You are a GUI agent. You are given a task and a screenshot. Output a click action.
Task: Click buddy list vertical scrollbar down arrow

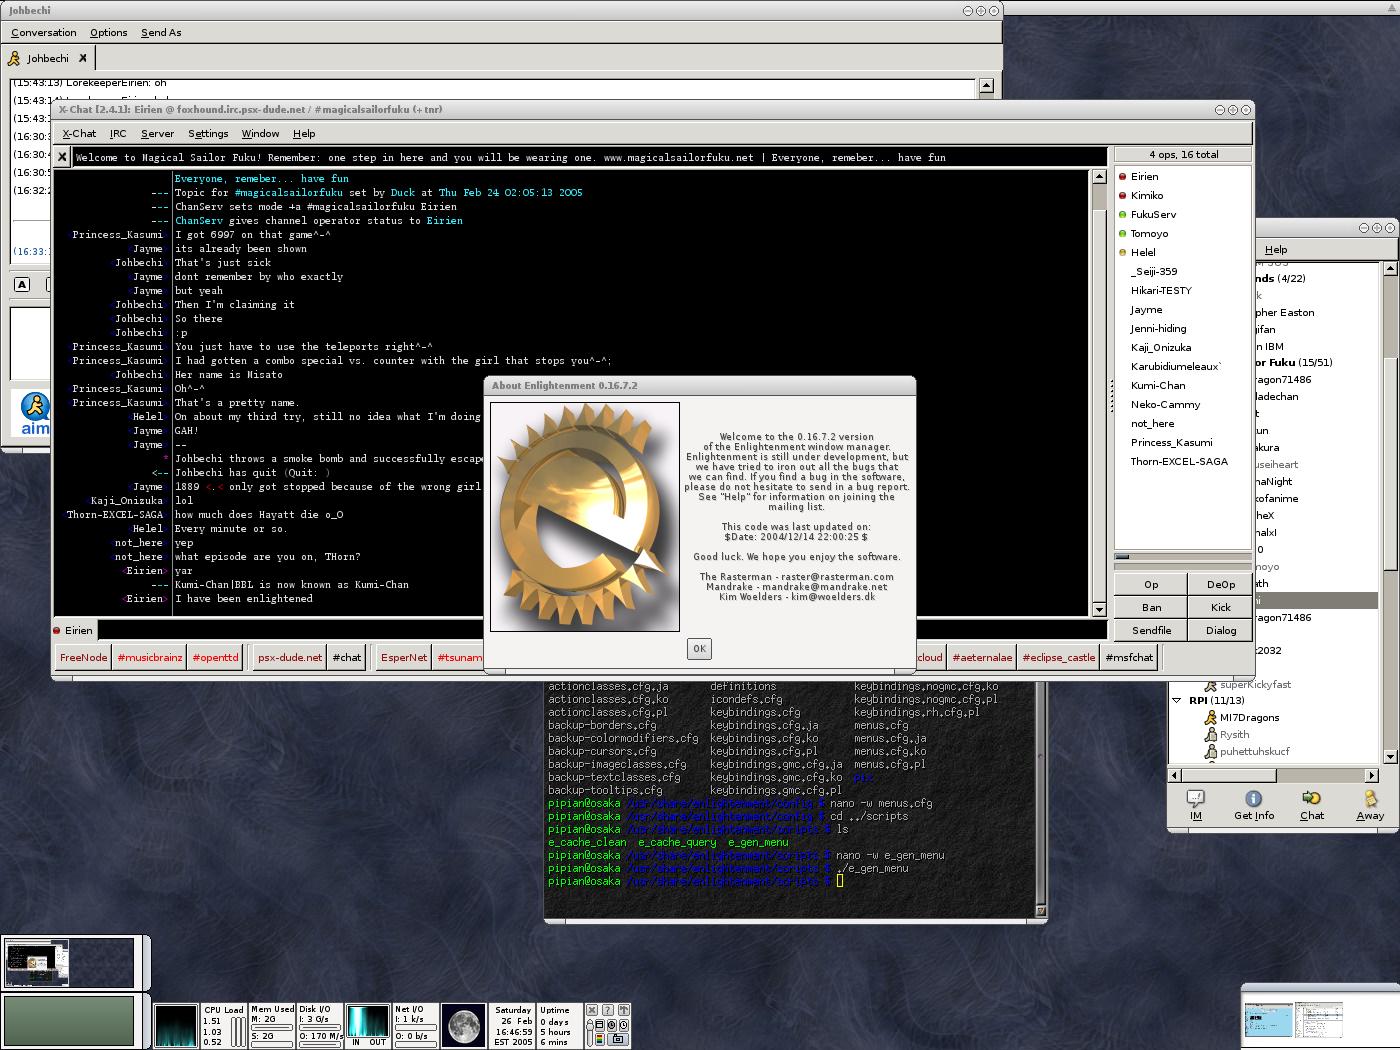coord(1390,756)
